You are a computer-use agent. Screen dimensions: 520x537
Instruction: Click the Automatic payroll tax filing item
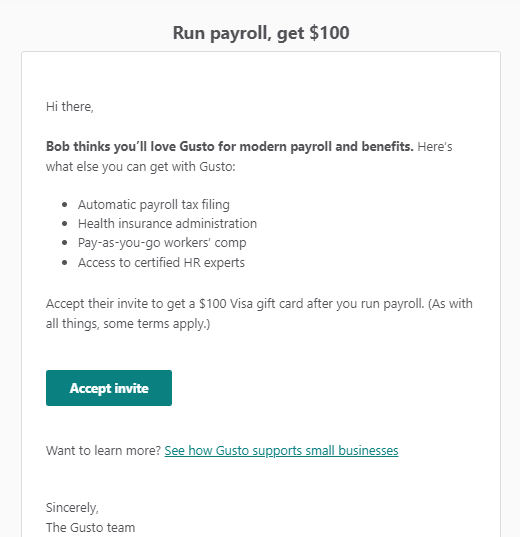(153, 204)
